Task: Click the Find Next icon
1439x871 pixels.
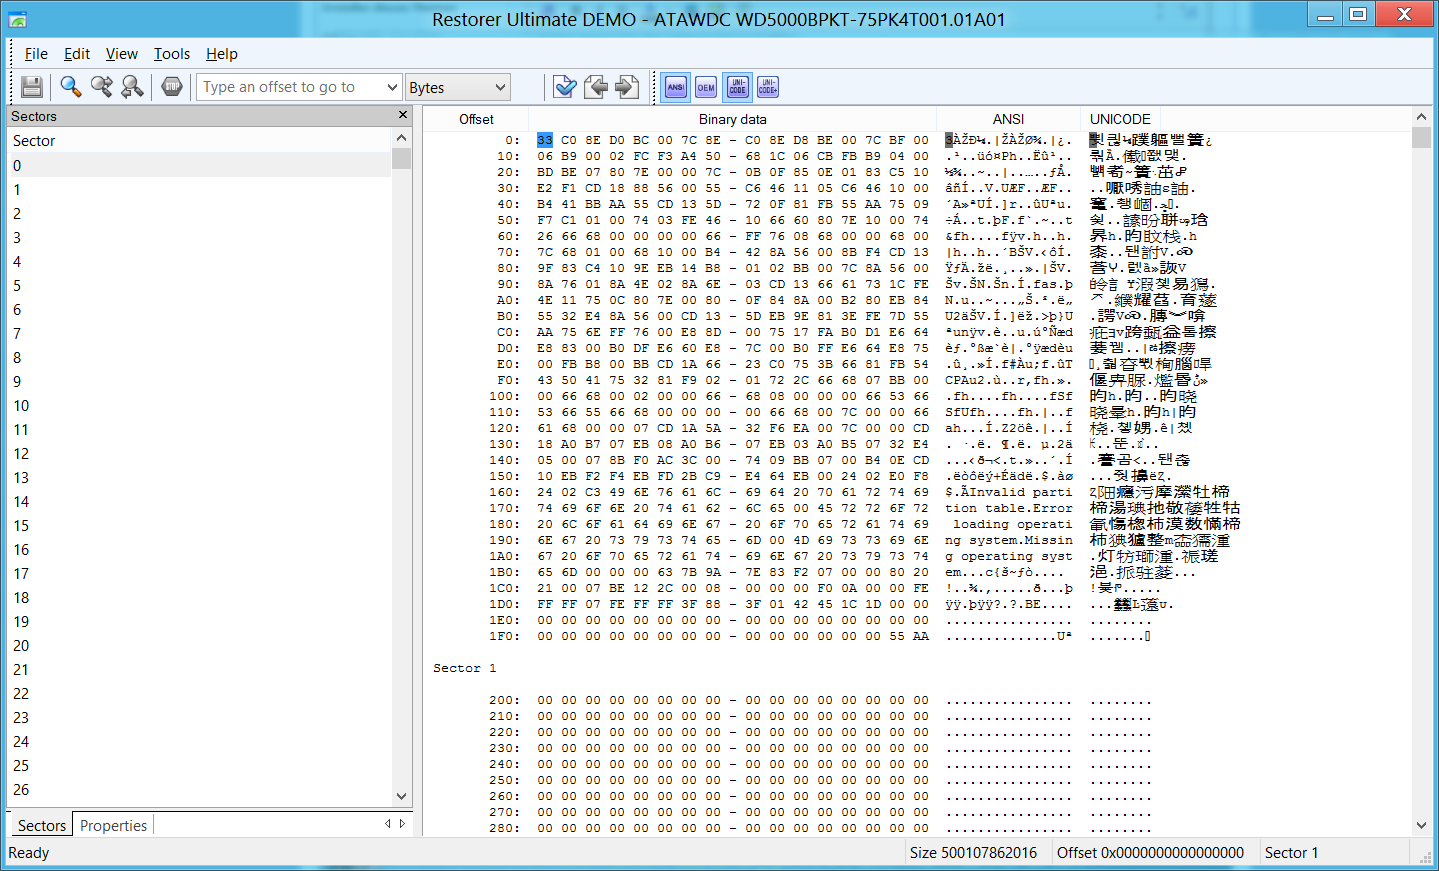Action: [101, 87]
